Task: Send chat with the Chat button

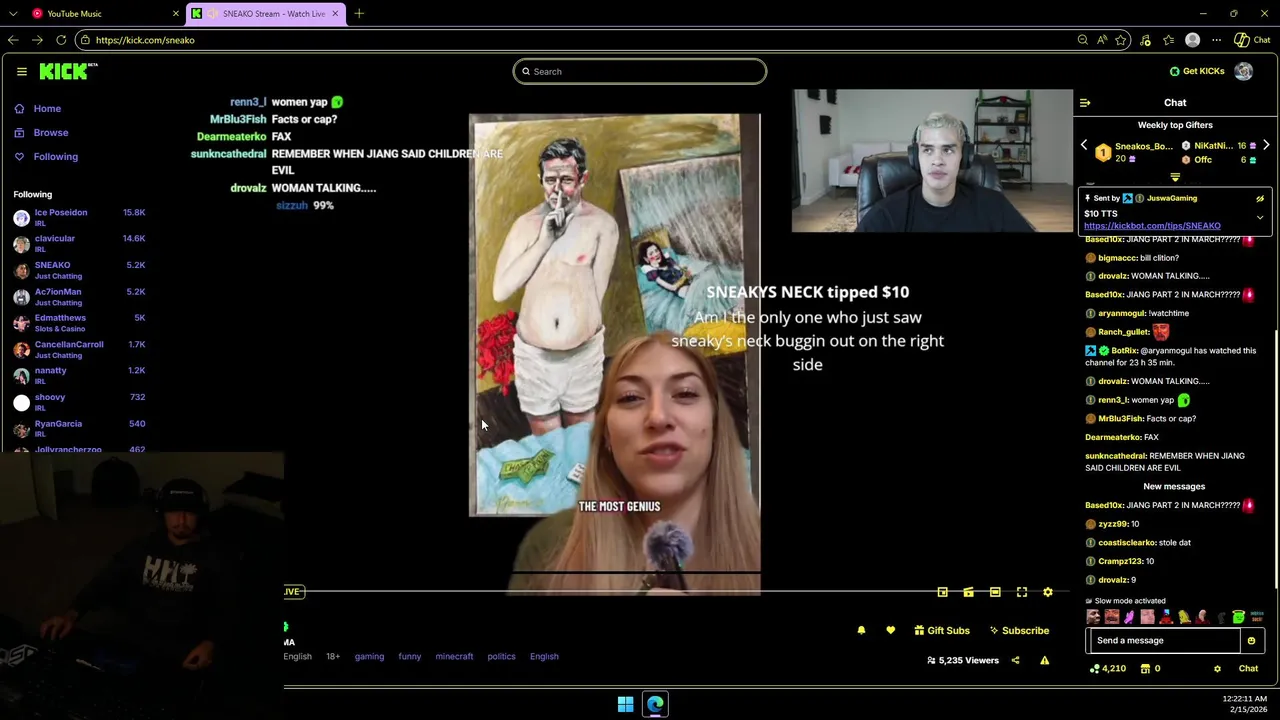Action: [1248, 669]
